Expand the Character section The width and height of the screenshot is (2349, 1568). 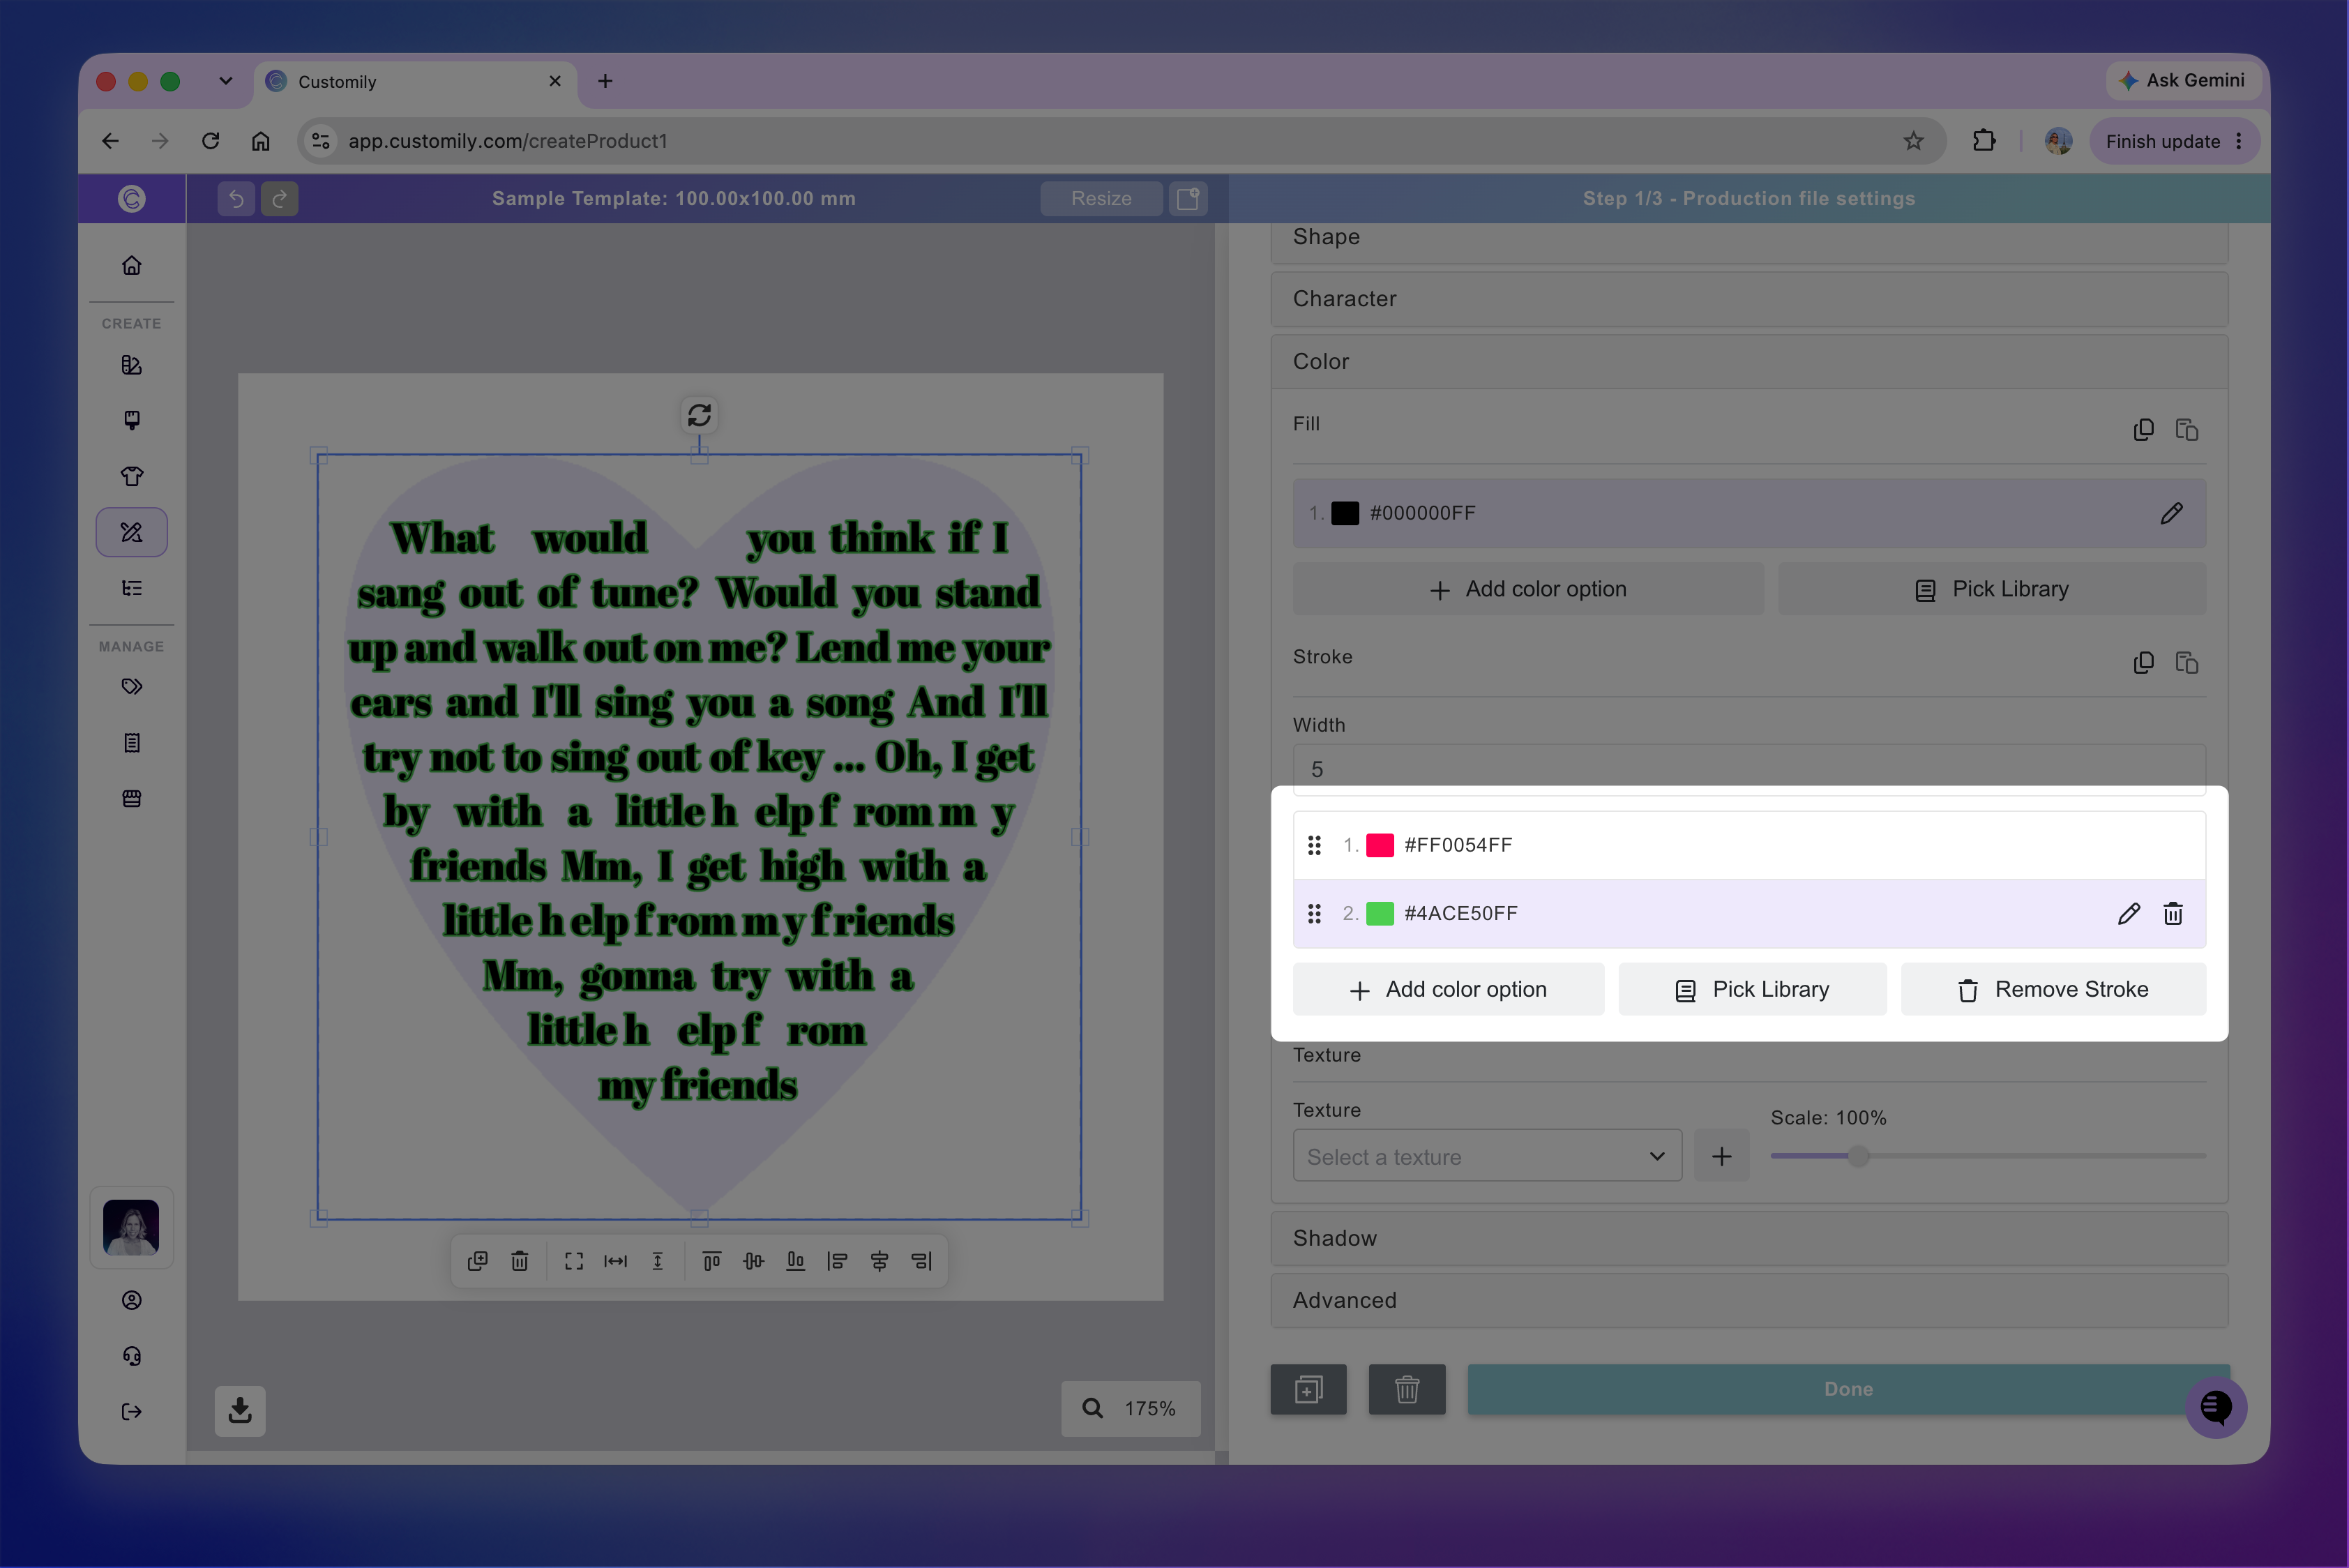(1749, 299)
